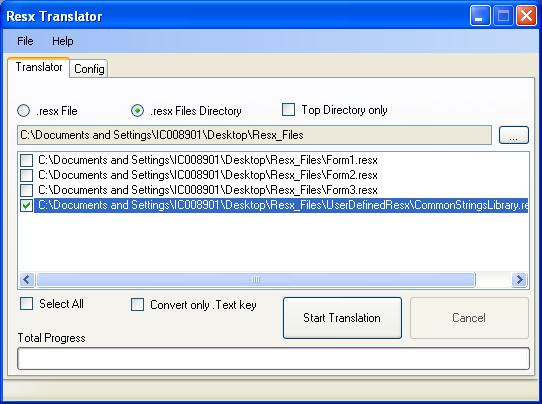Select the Translator tab

click(x=39, y=67)
